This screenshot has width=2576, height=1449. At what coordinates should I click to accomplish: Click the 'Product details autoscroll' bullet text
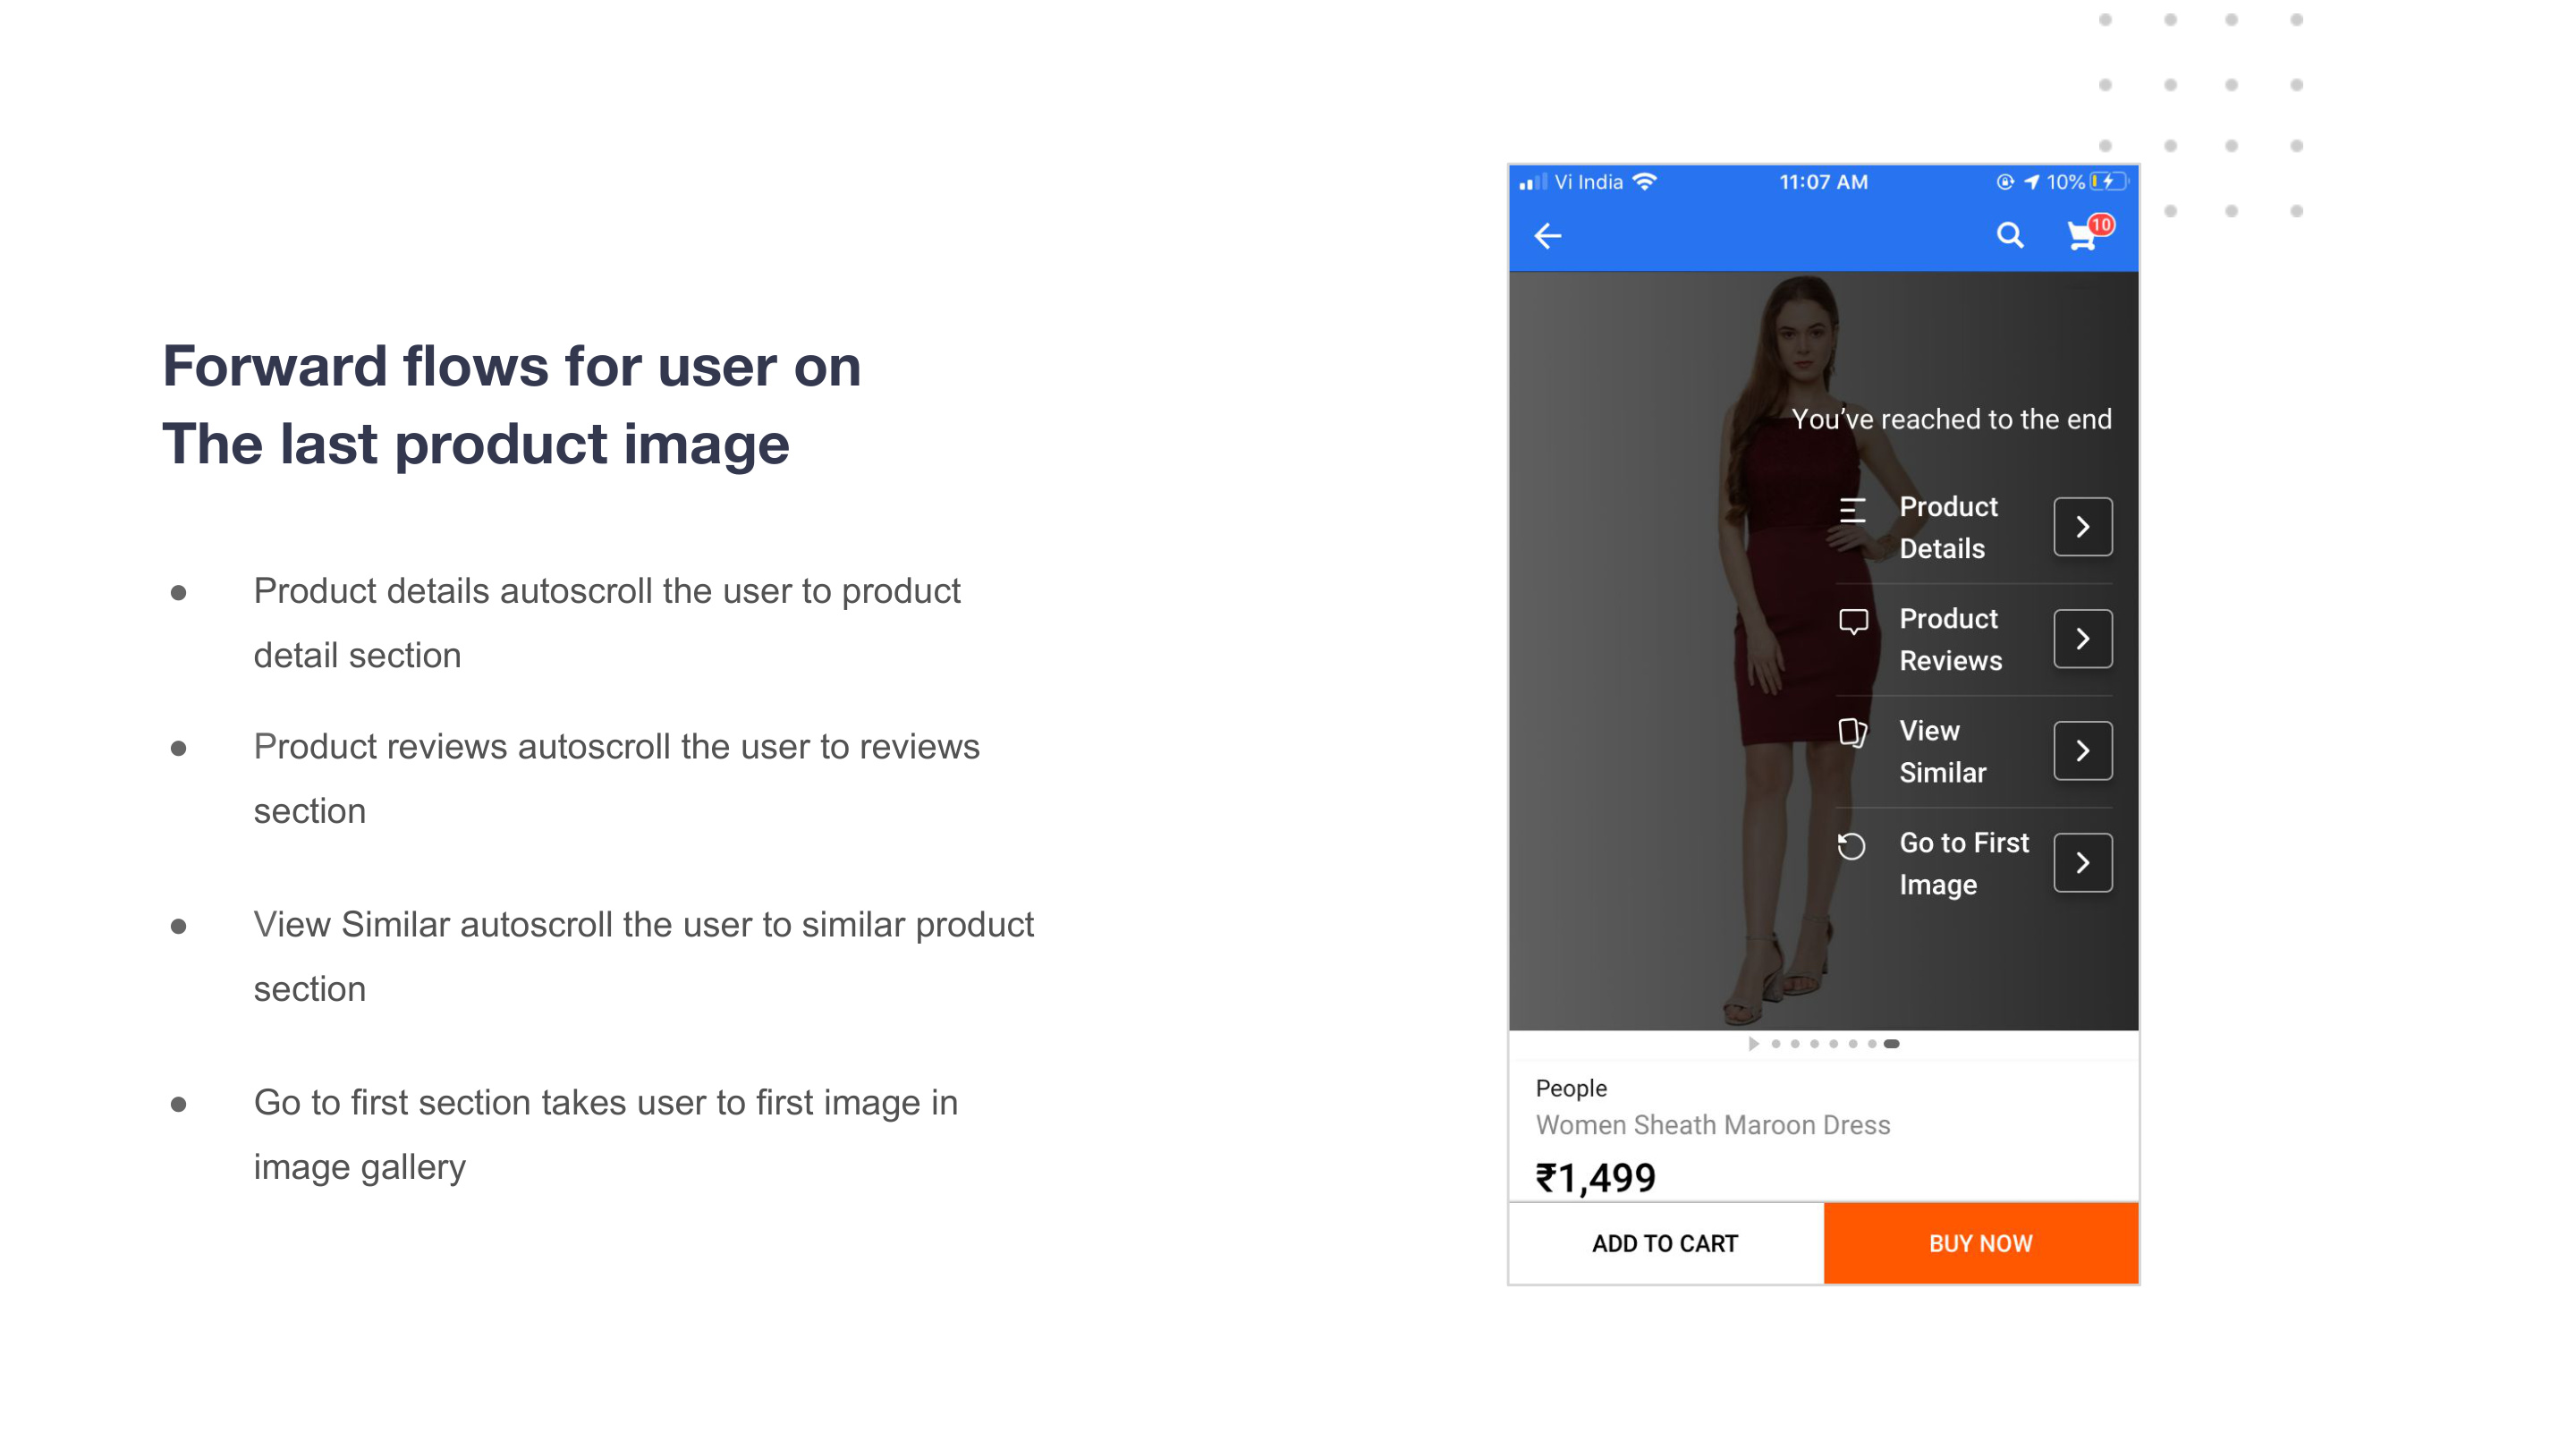point(607,623)
